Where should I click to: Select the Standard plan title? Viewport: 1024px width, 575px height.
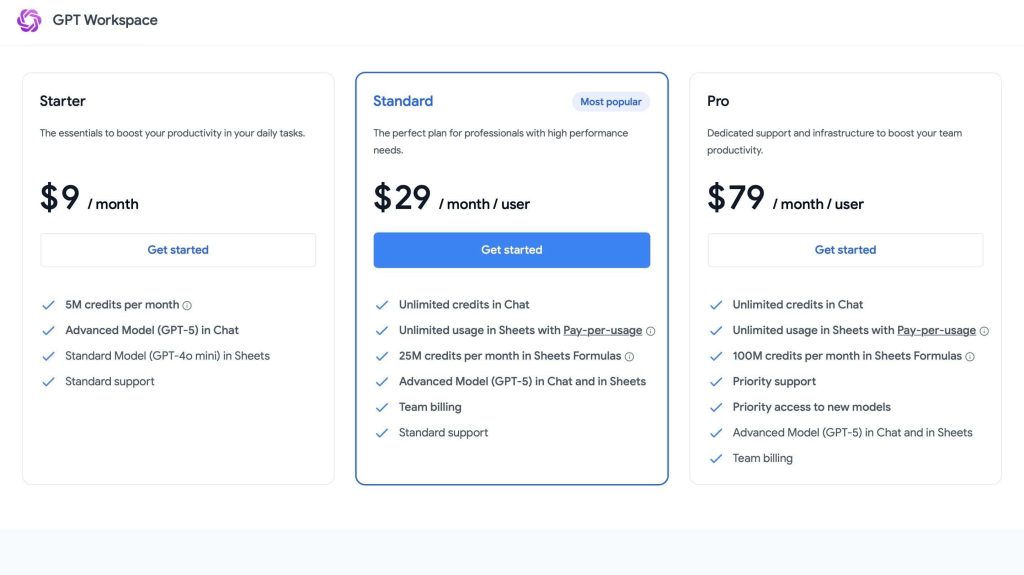click(403, 101)
